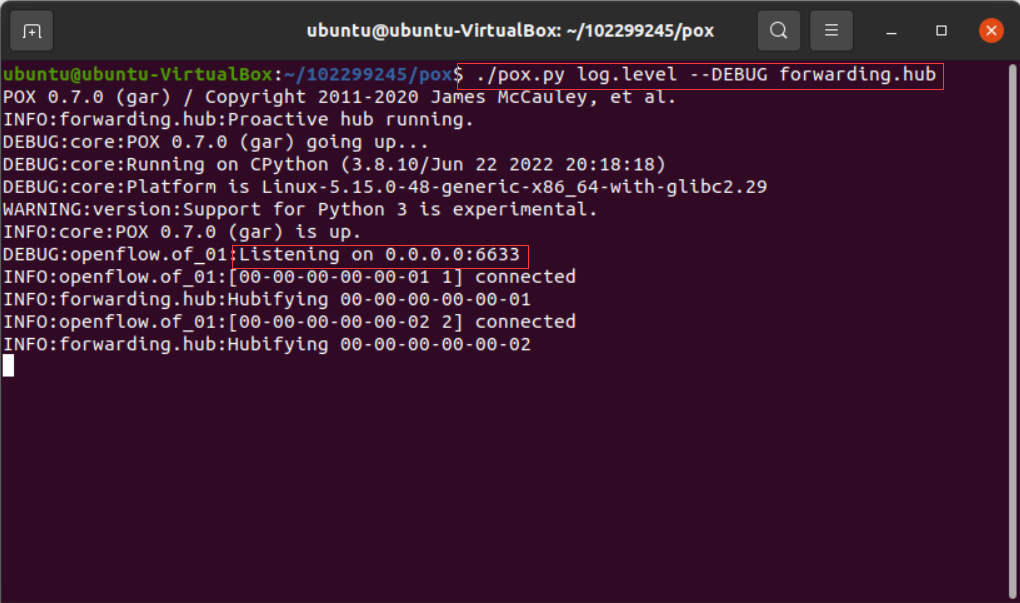Click the Platform is Linux log line

(385, 188)
